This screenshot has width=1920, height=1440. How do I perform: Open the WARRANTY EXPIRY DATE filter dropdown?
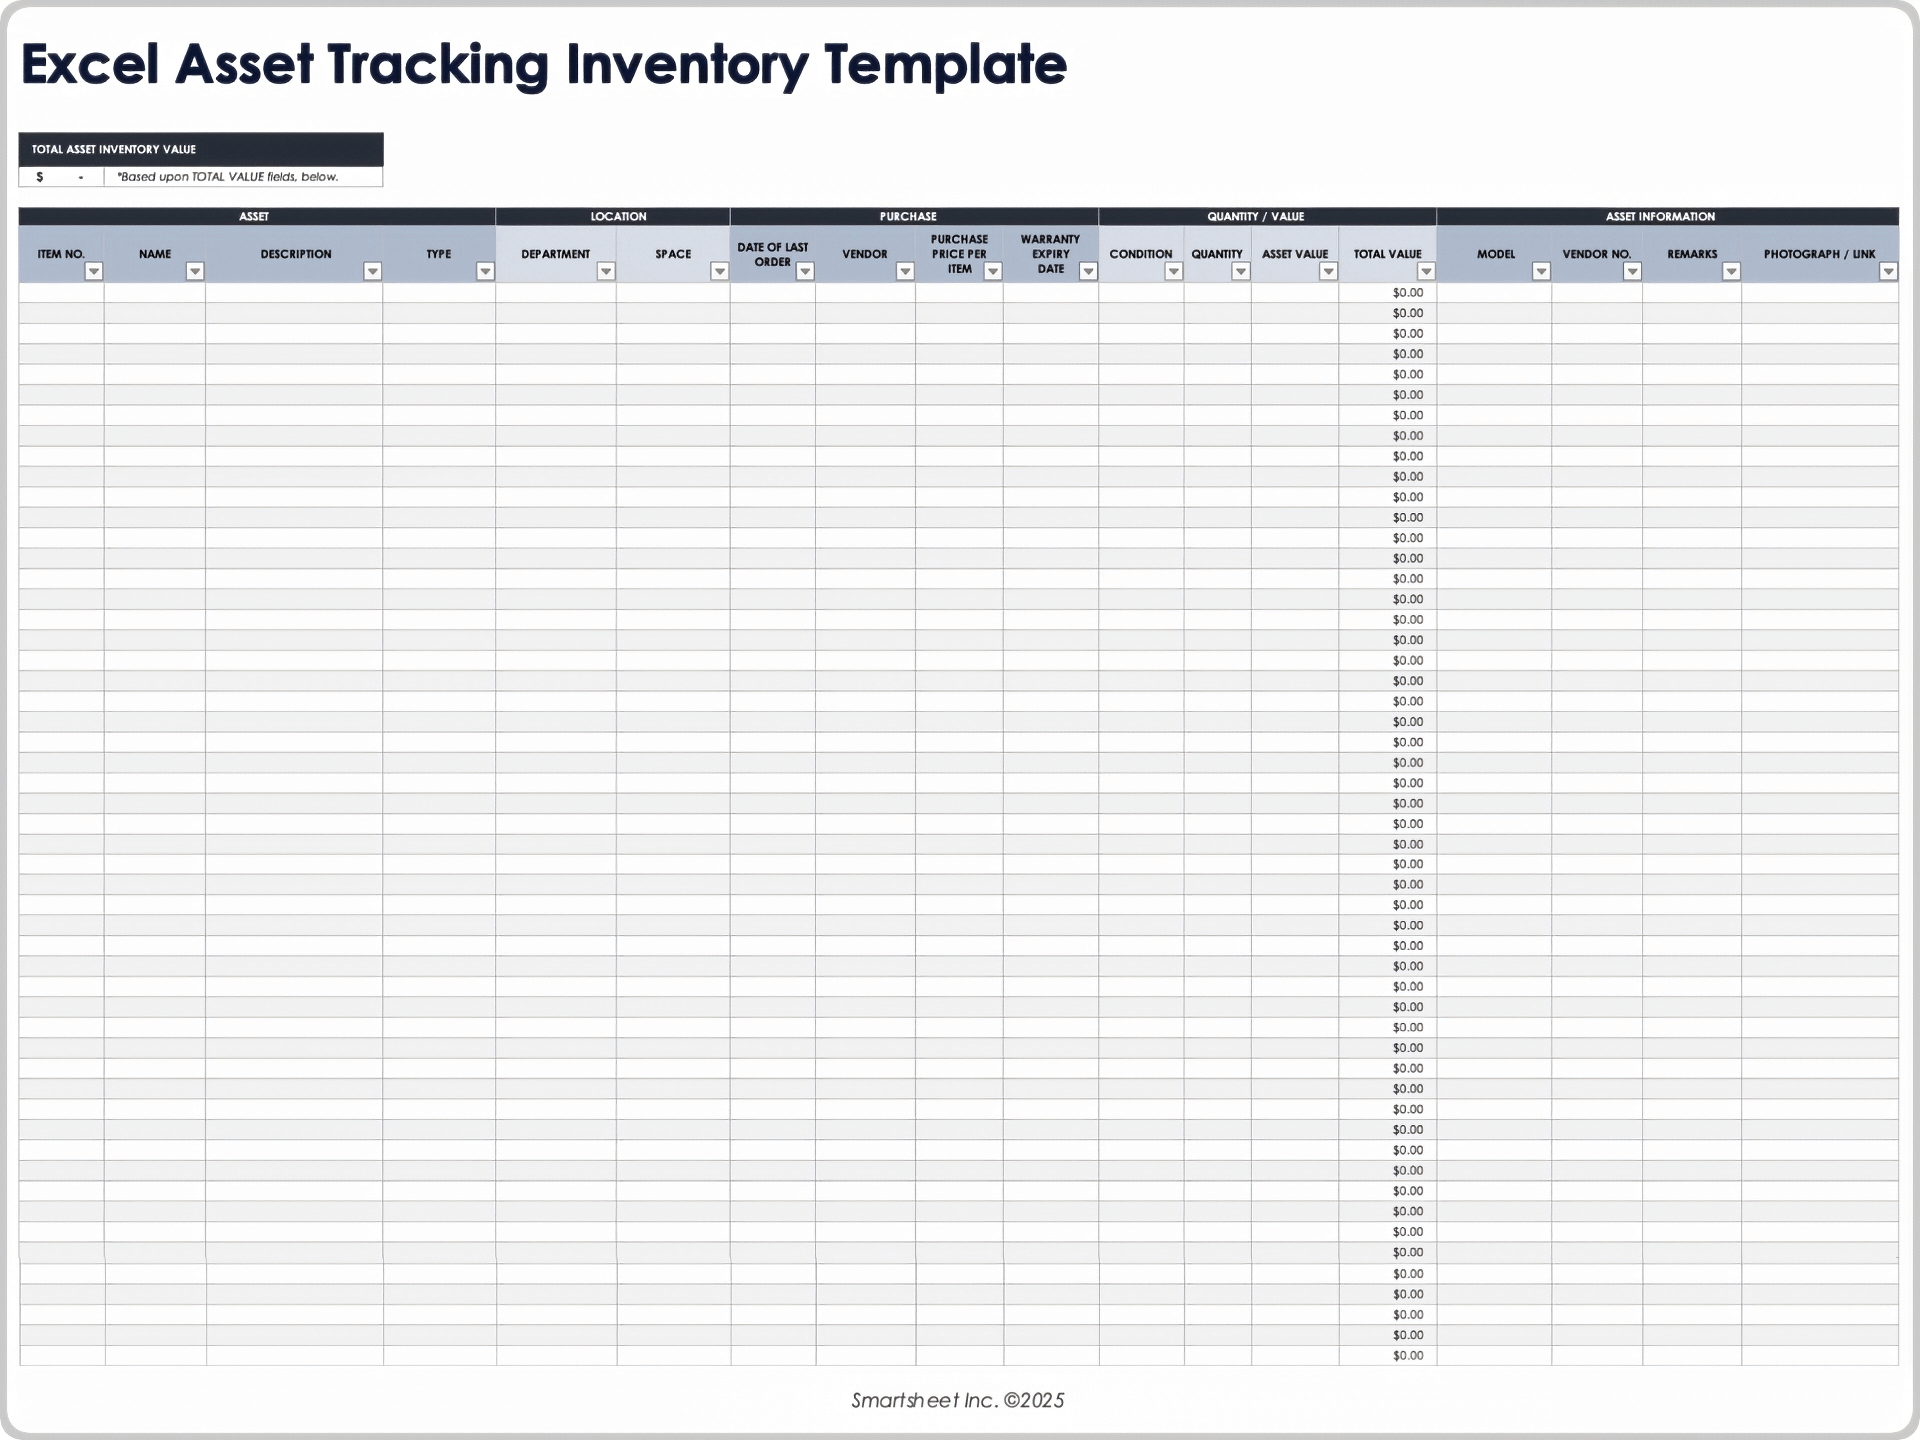pyautogui.click(x=1089, y=271)
